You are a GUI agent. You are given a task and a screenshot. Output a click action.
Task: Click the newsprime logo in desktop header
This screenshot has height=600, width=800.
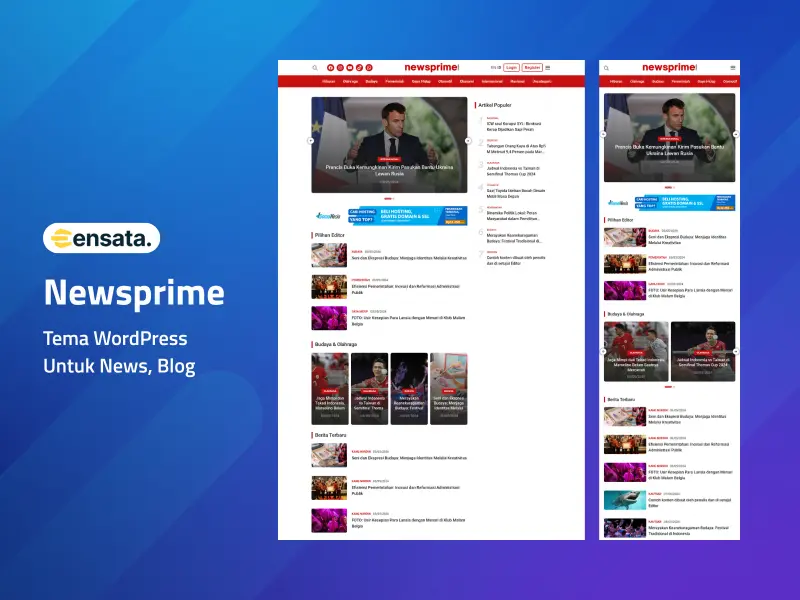coord(430,67)
